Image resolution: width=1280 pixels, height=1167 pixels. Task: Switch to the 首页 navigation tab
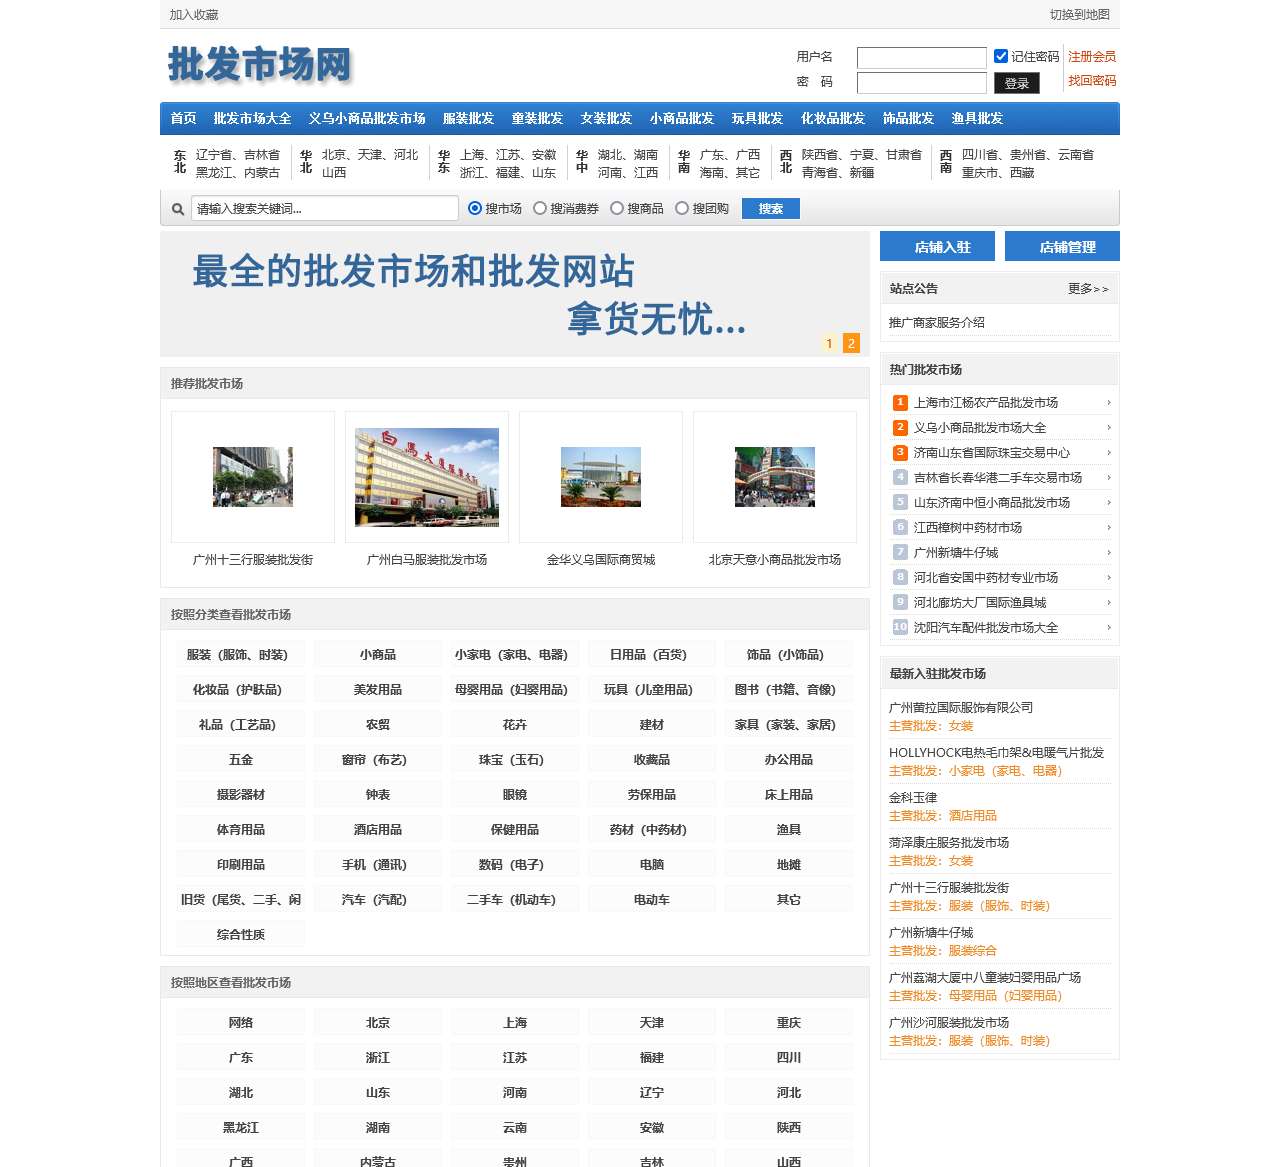click(182, 118)
